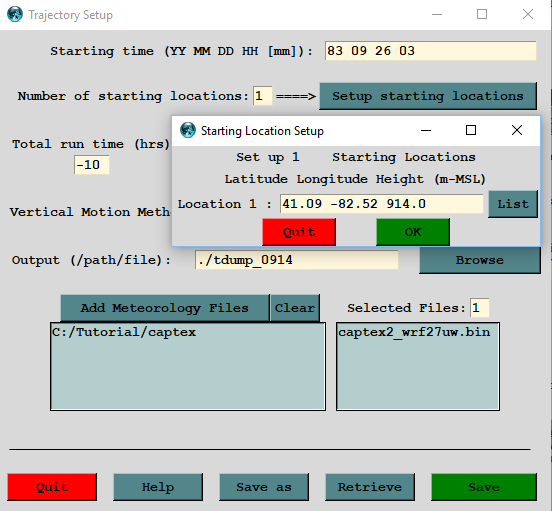Confirm the location with green OK

(x=413, y=232)
